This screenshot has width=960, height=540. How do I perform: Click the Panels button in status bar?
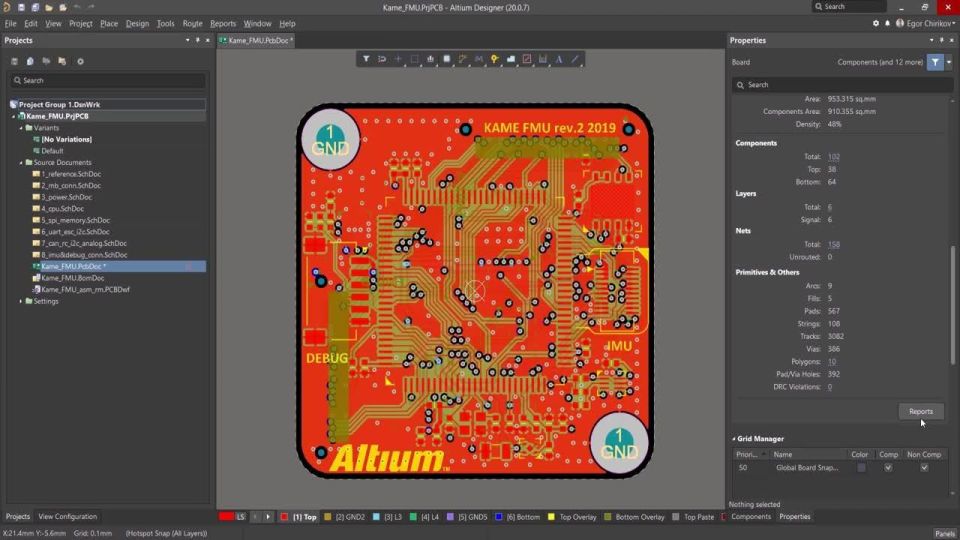[x=945, y=533]
